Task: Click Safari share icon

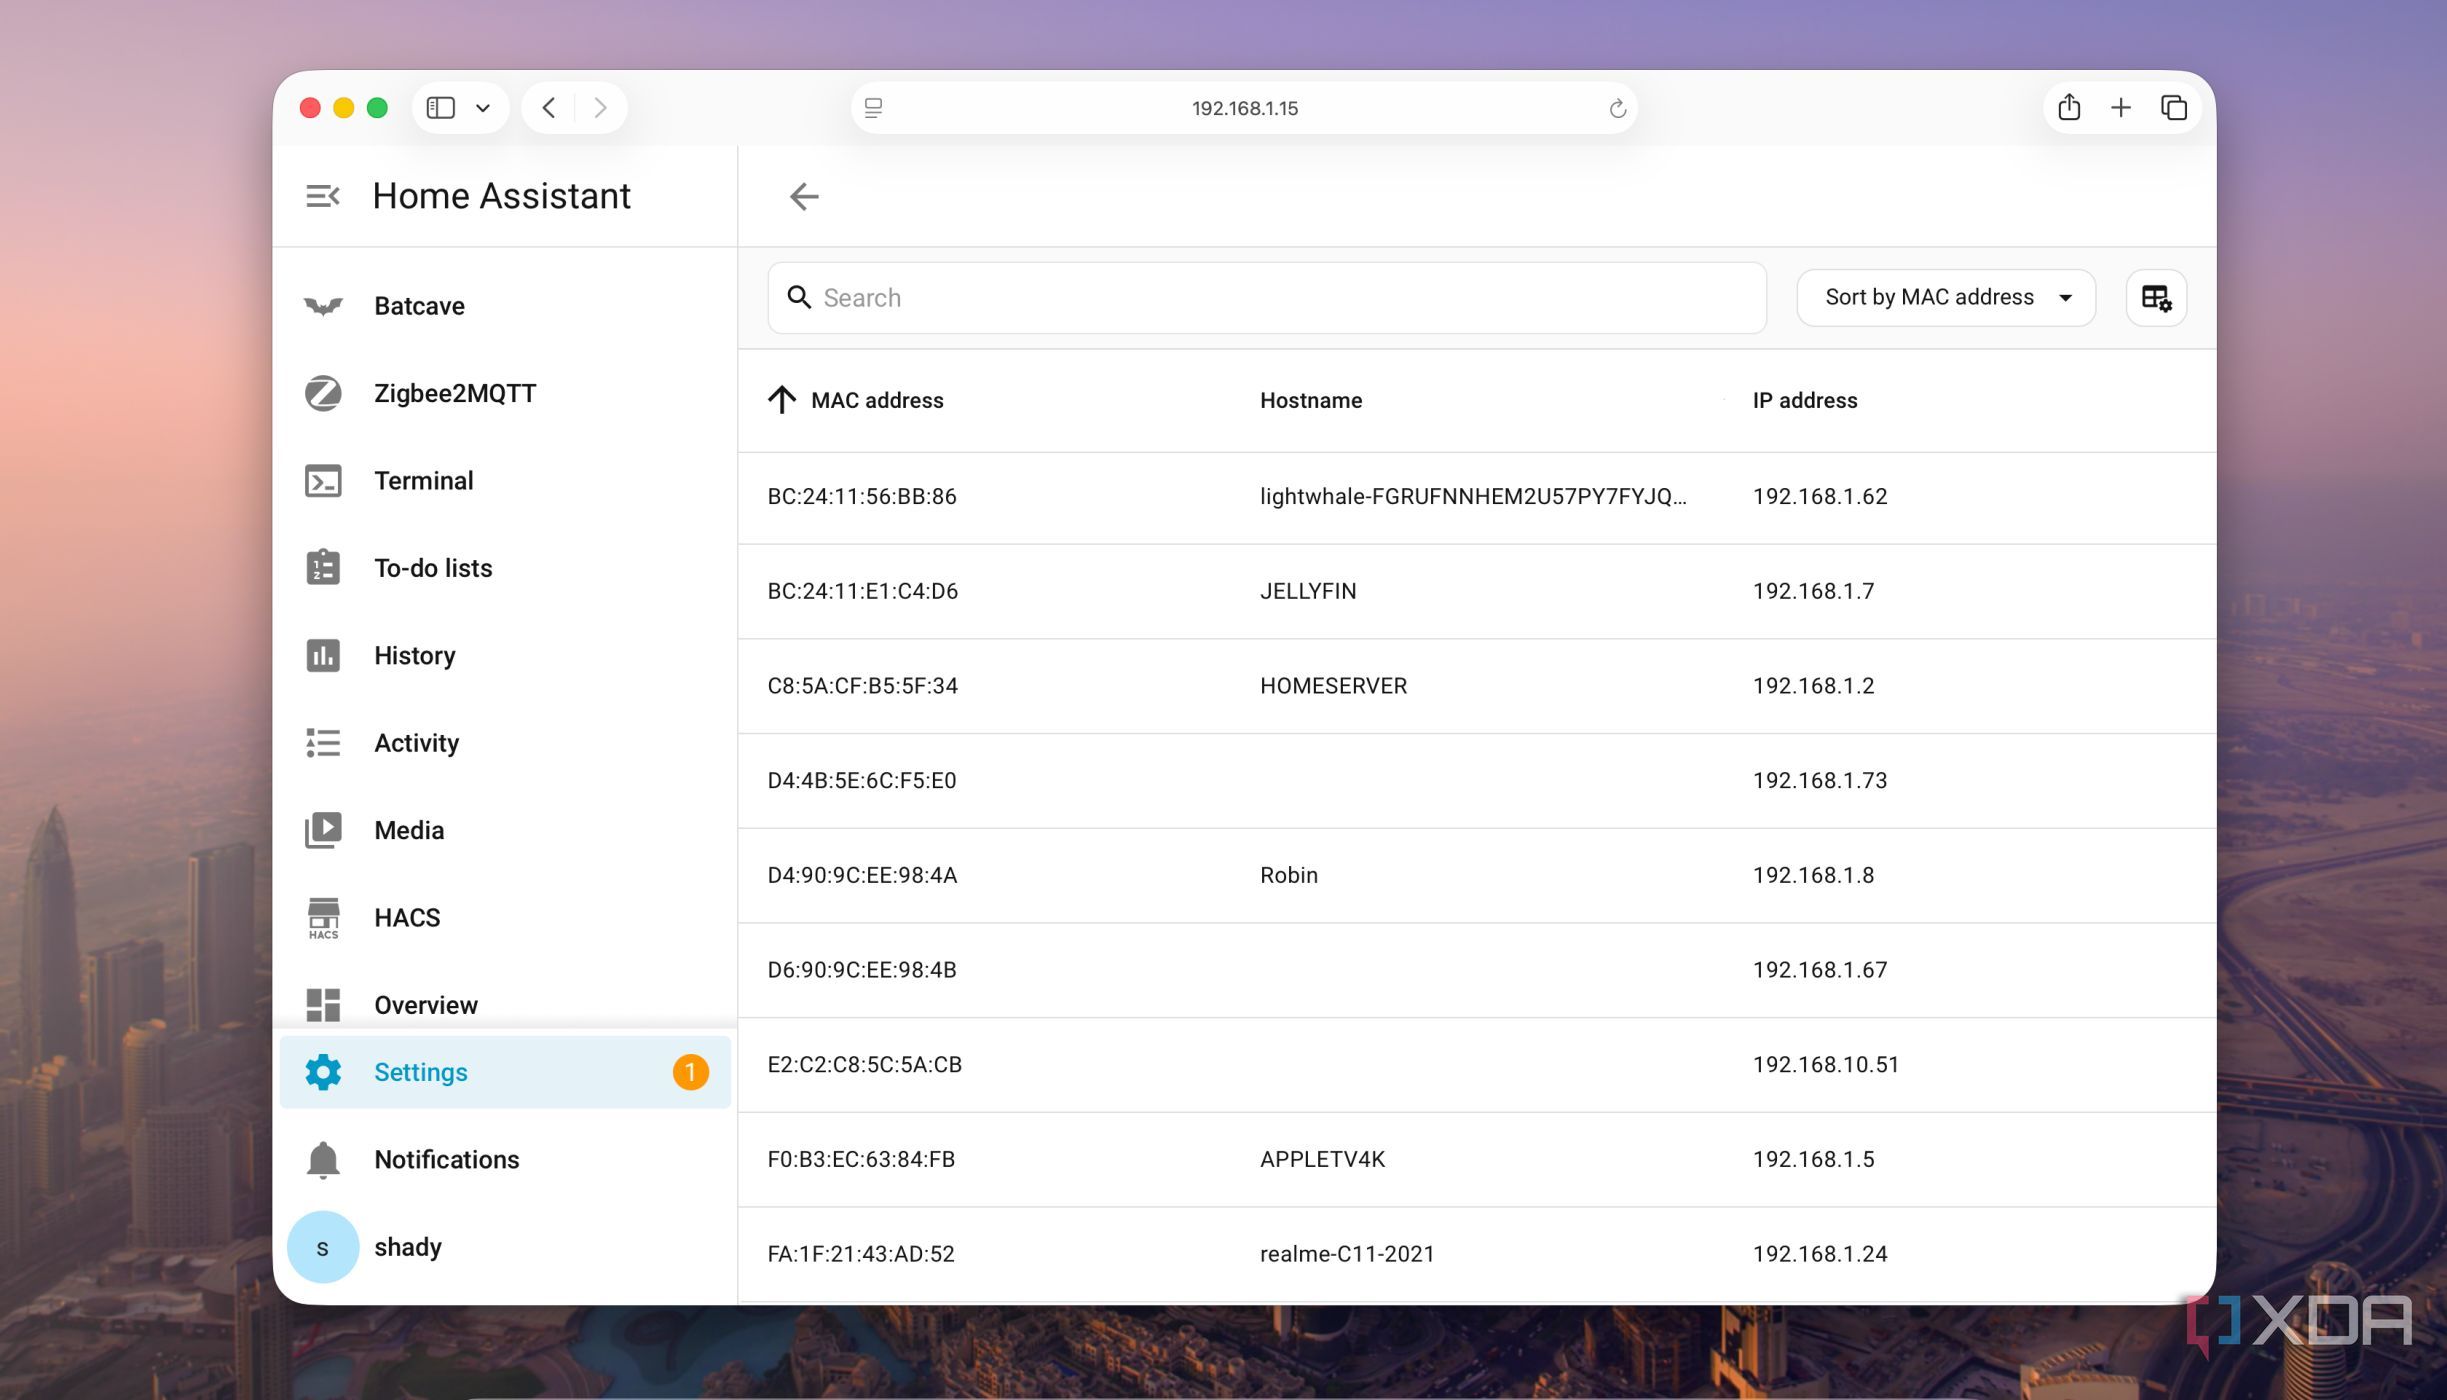Action: tap(2069, 107)
